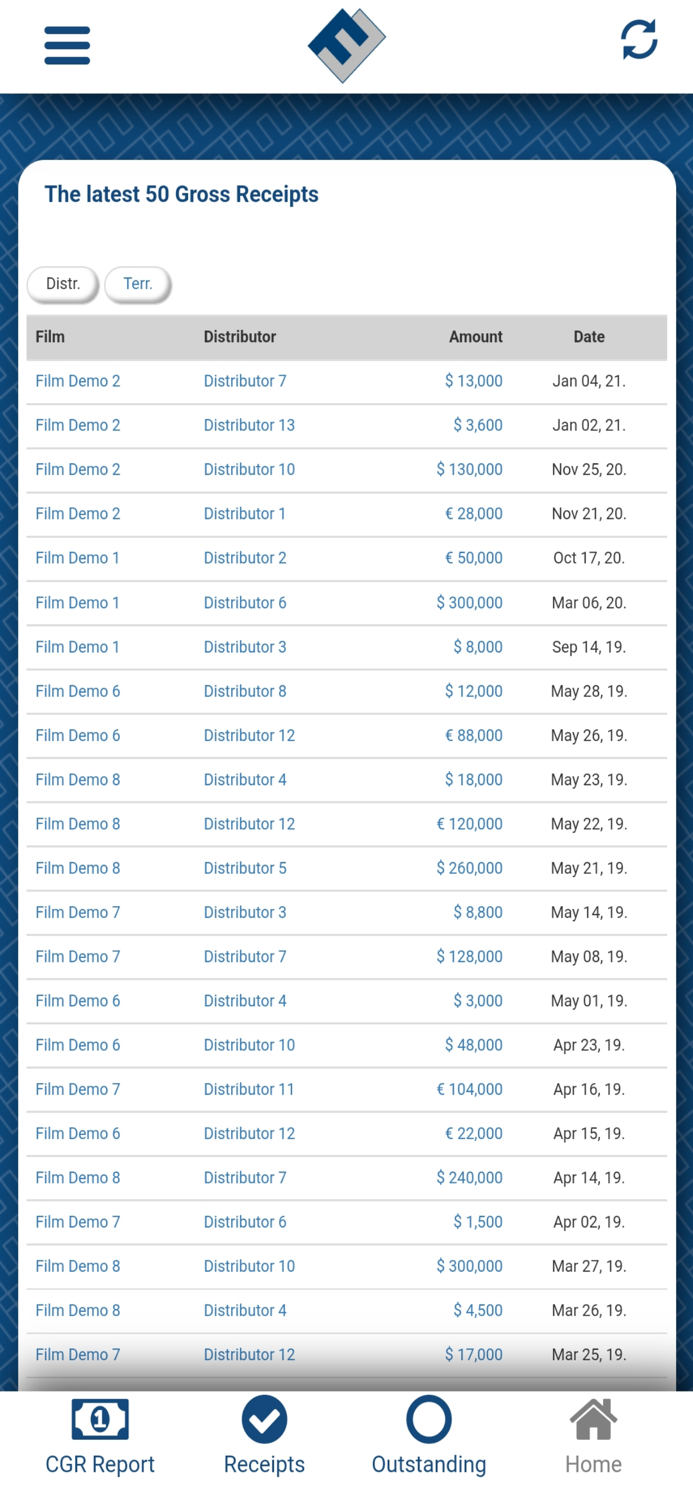Select the Receipts checkmark icon
The image size is (693, 1500).
(x=264, y=1419)
